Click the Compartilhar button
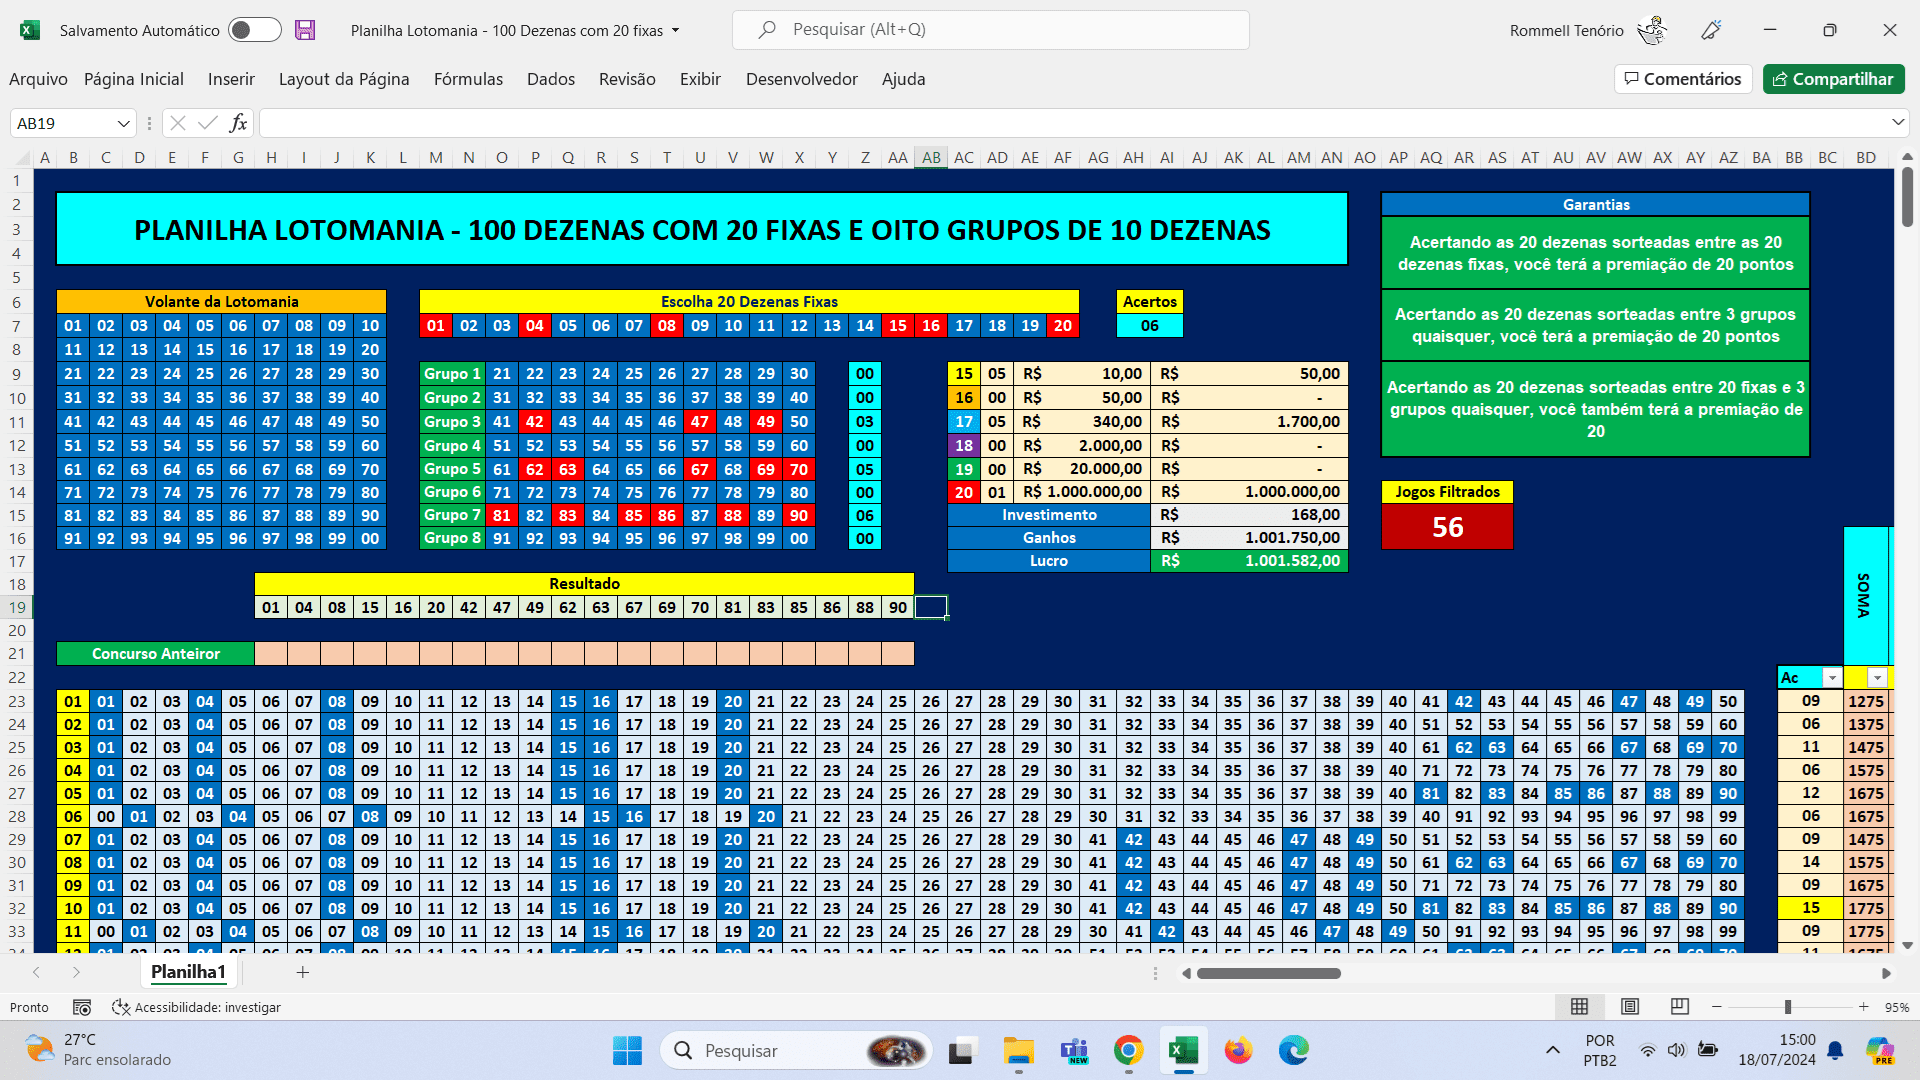Image resolution: width=1920 pixels, height=1080 pixels. click(1834, 79)
